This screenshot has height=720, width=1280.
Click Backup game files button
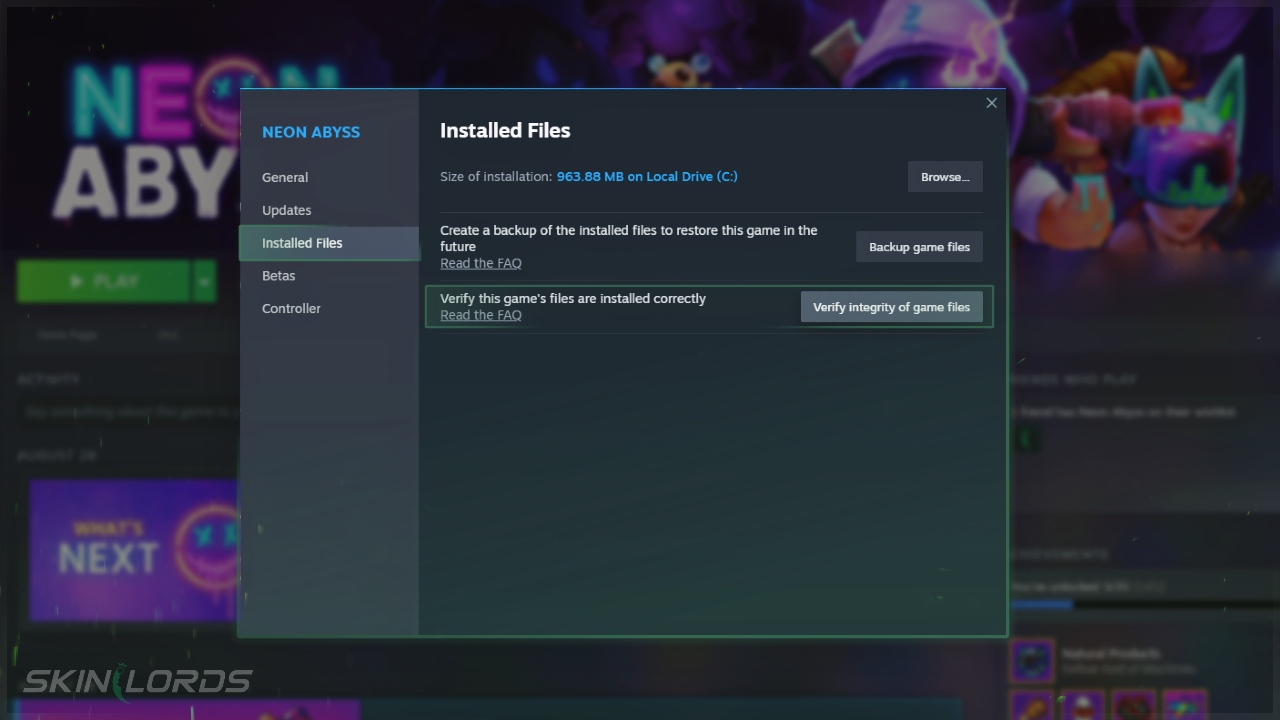[919, 247]
